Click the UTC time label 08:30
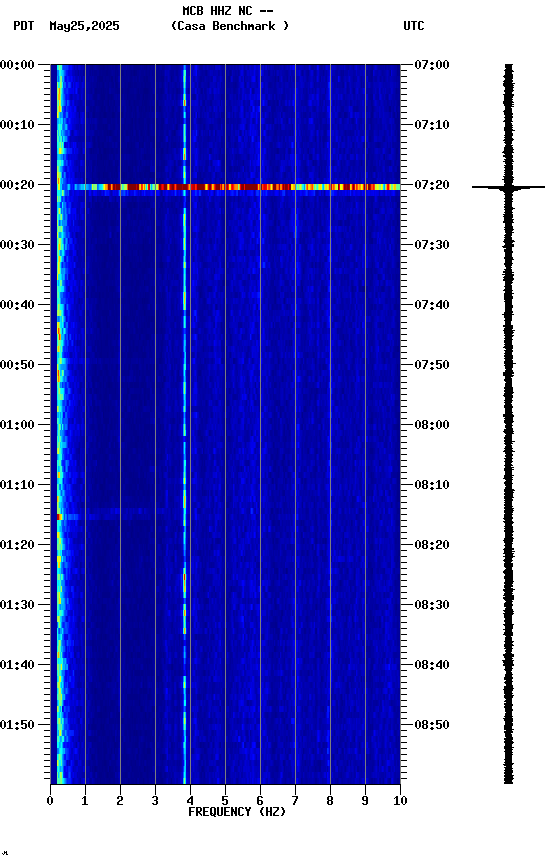The height and width of the screenshot is (864, 552). [431, 605]
